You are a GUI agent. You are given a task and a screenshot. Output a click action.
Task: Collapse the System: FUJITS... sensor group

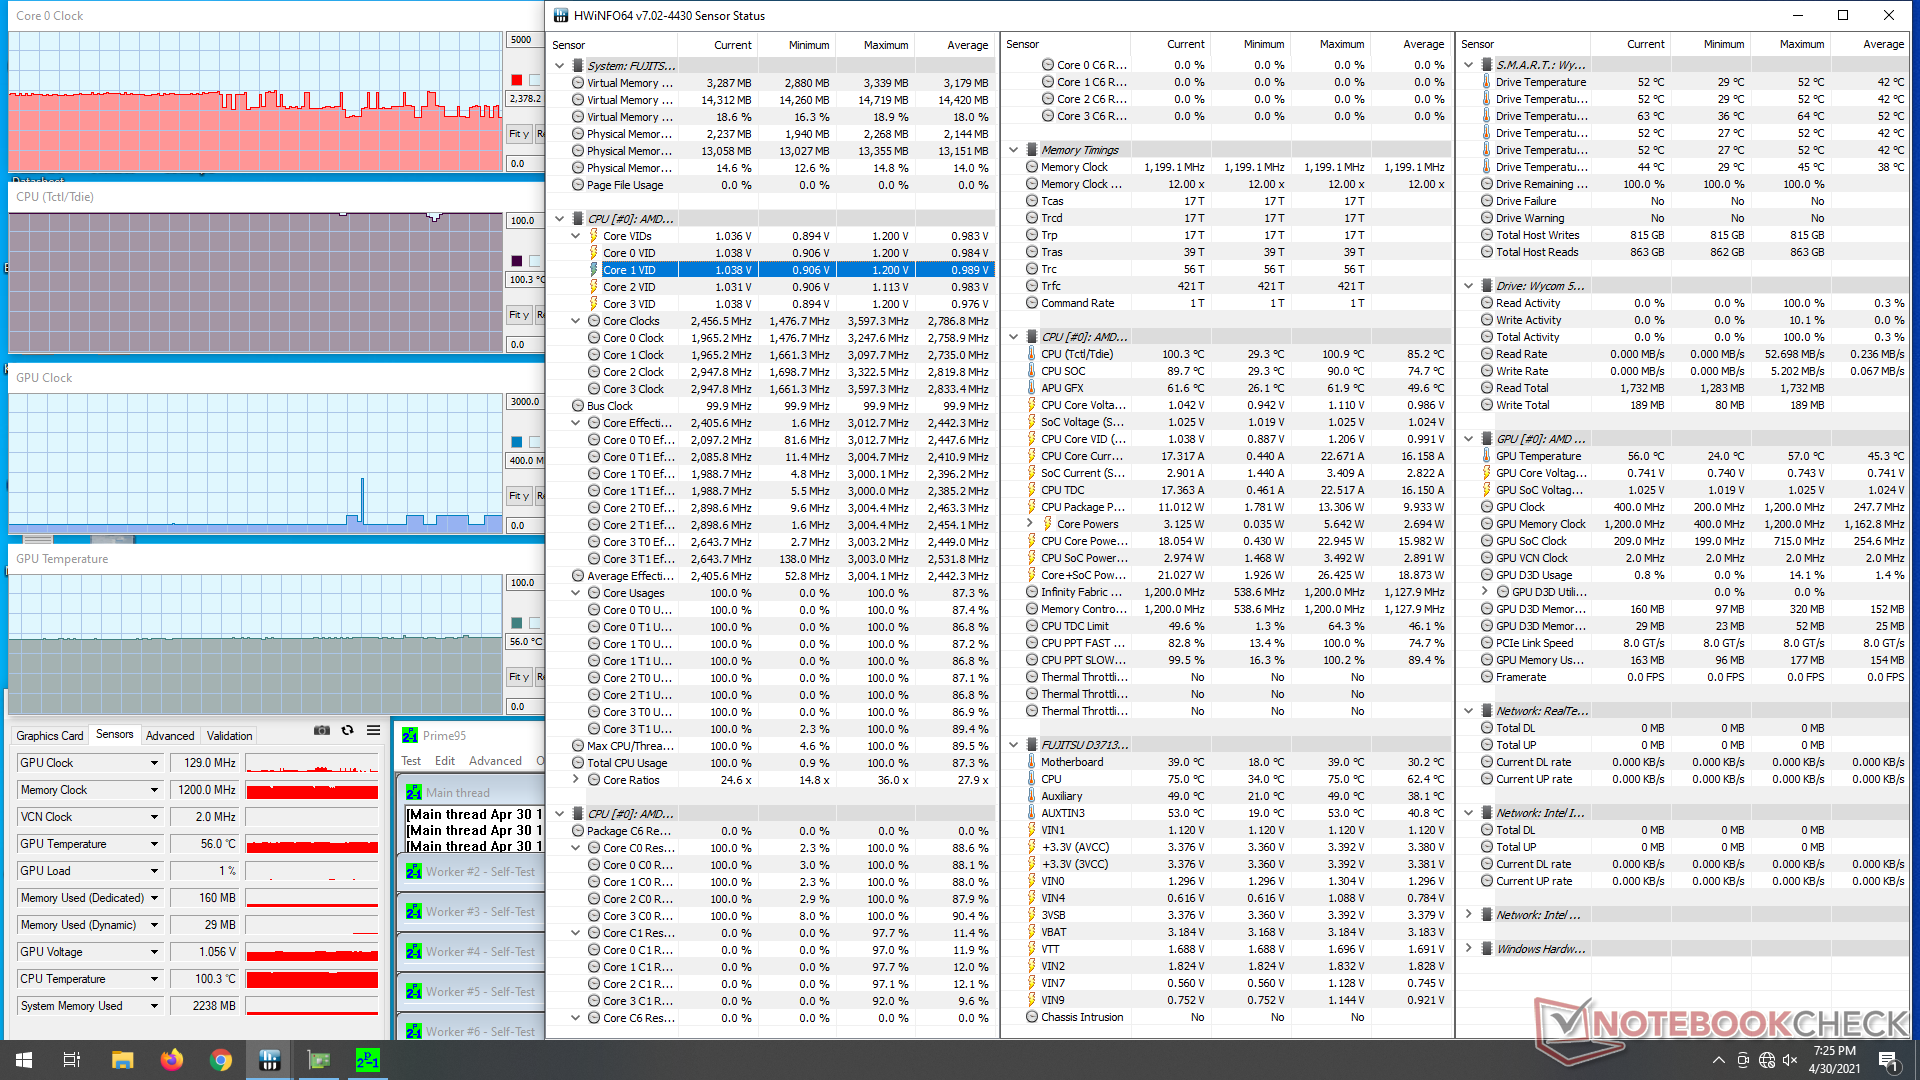pos(560,66)
